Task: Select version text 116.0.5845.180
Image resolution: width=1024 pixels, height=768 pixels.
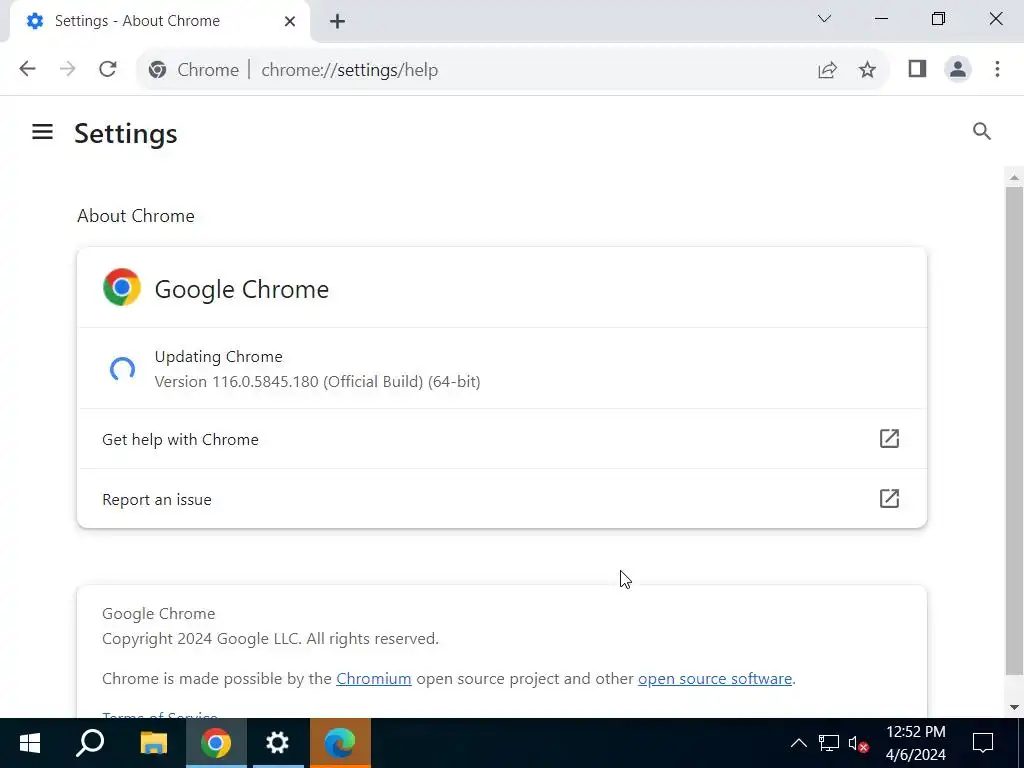Action: (265, 381)
